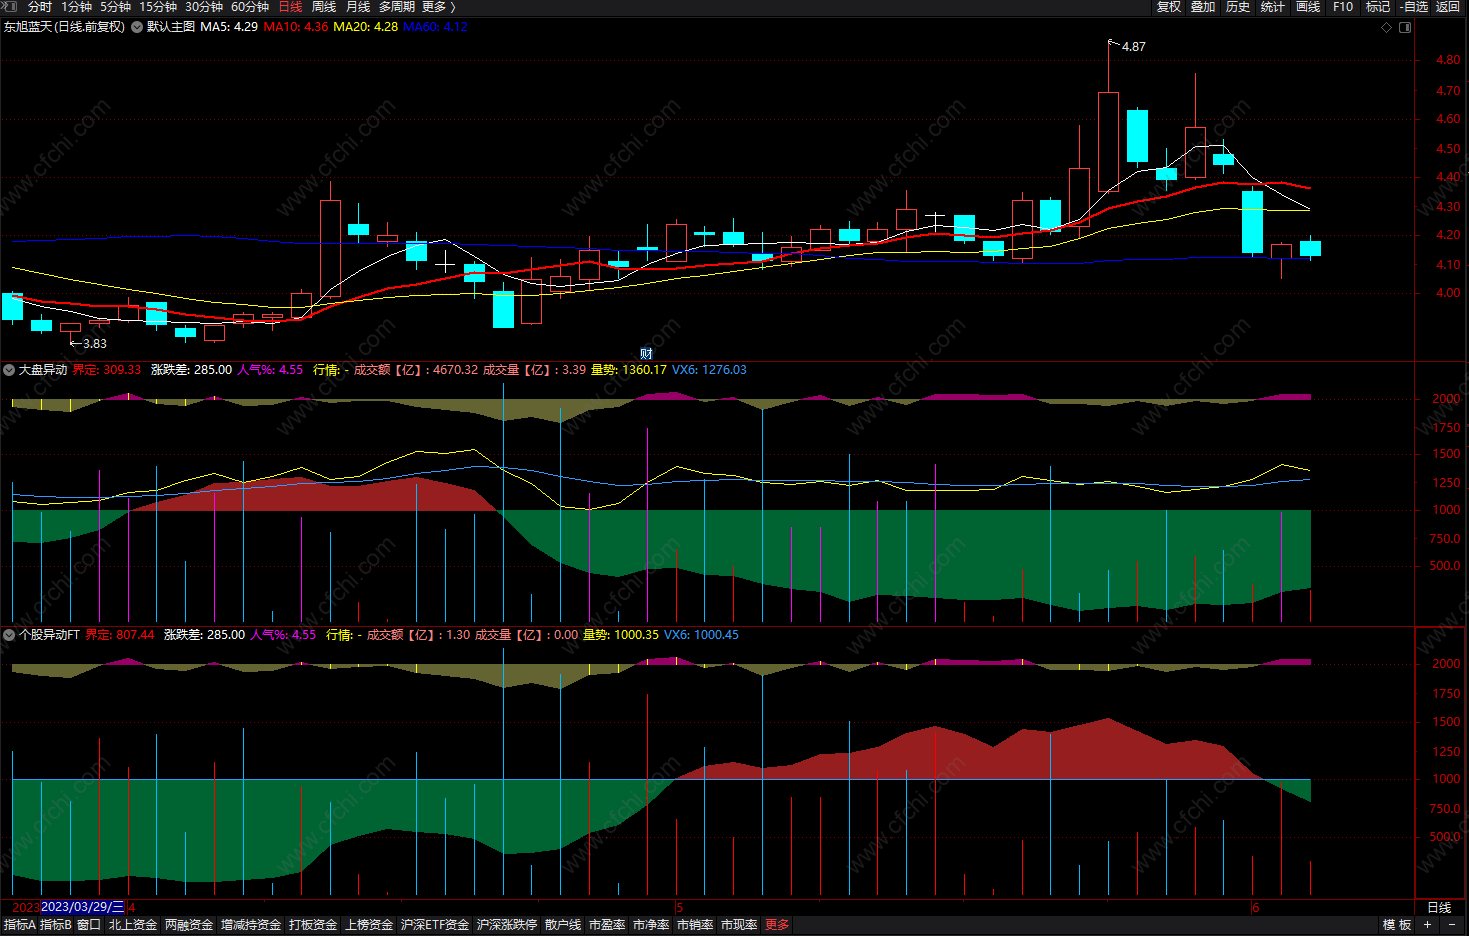Viewport: 1469px width, 936px height.
Task: Click the 历史 history button
Action: 1238,7
